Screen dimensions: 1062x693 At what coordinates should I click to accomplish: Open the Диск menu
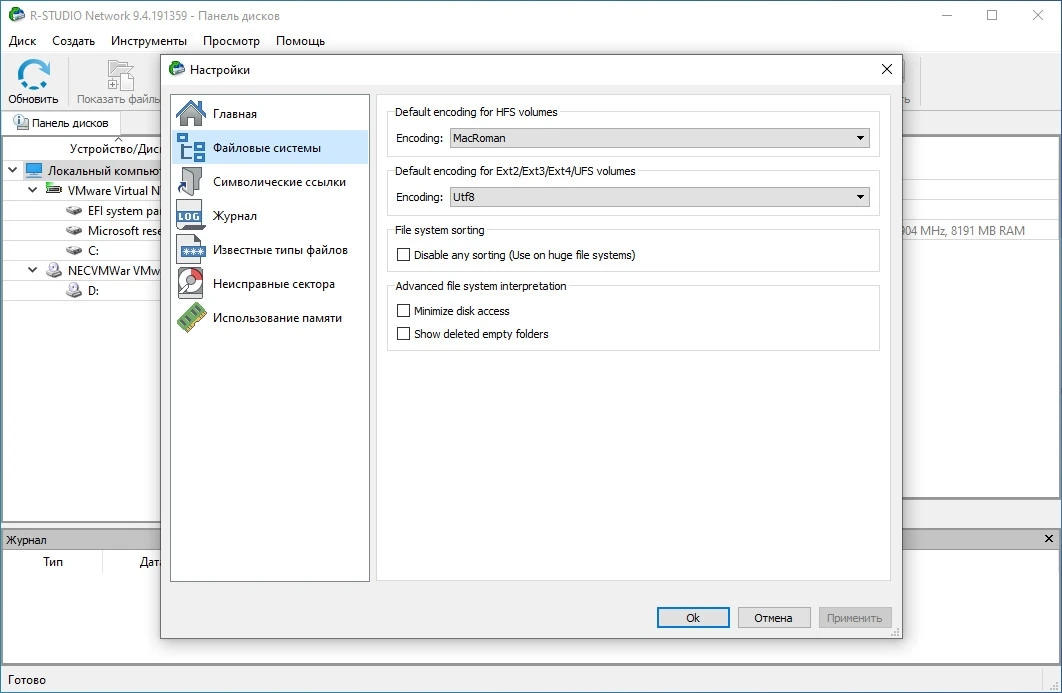pyautogui.click(x=22, y=41)
